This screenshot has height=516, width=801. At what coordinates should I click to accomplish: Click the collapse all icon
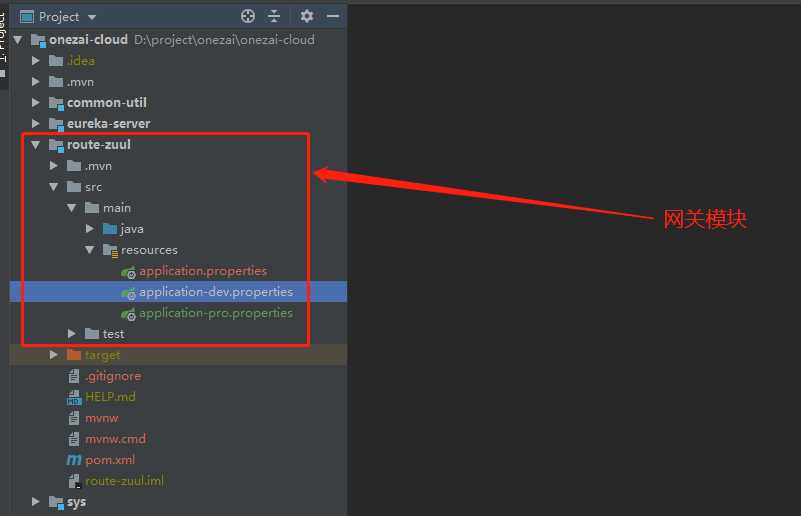coord(274,16)
